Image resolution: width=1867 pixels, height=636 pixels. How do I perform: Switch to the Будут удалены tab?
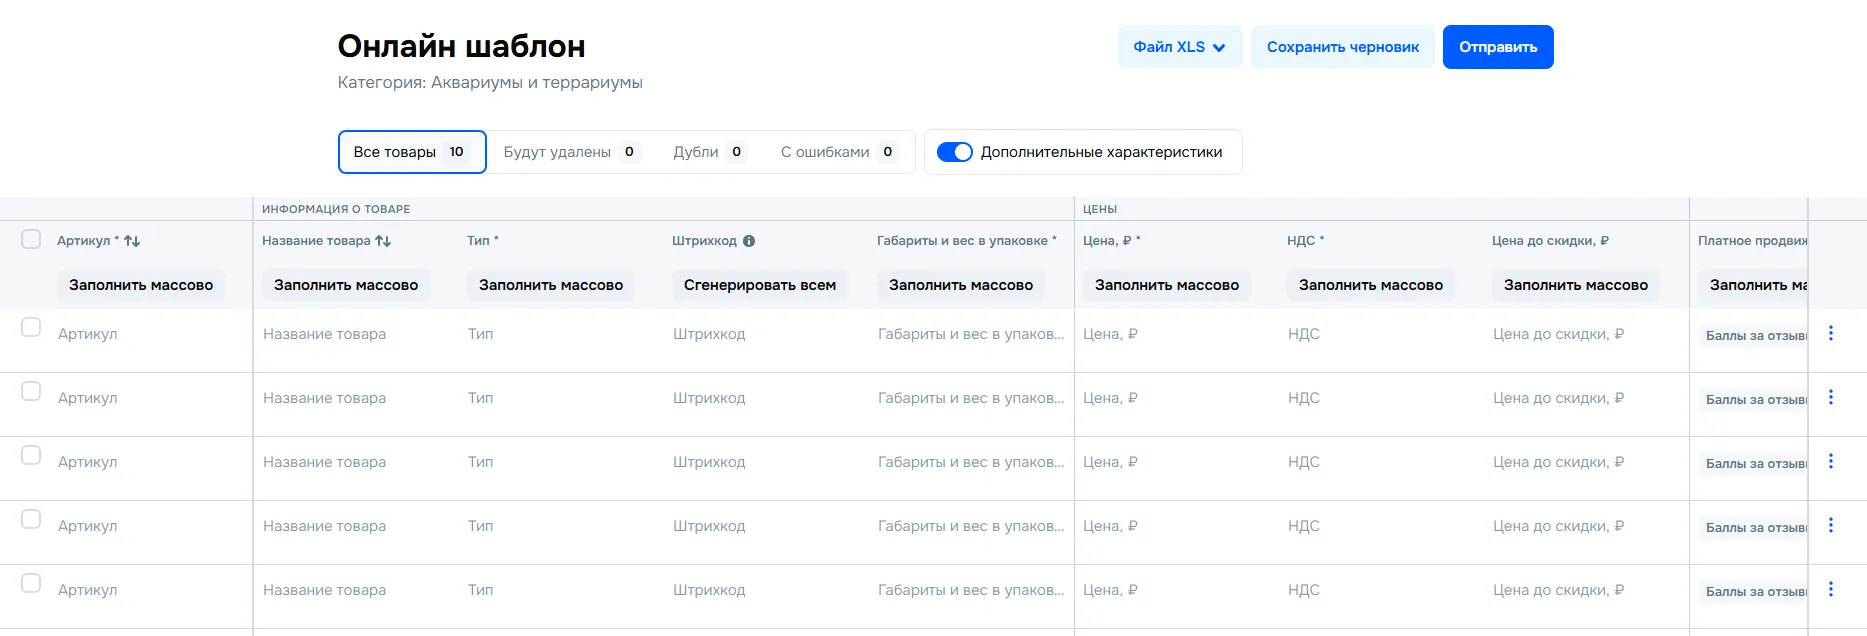pyautogui.click(x=570, y=152)
